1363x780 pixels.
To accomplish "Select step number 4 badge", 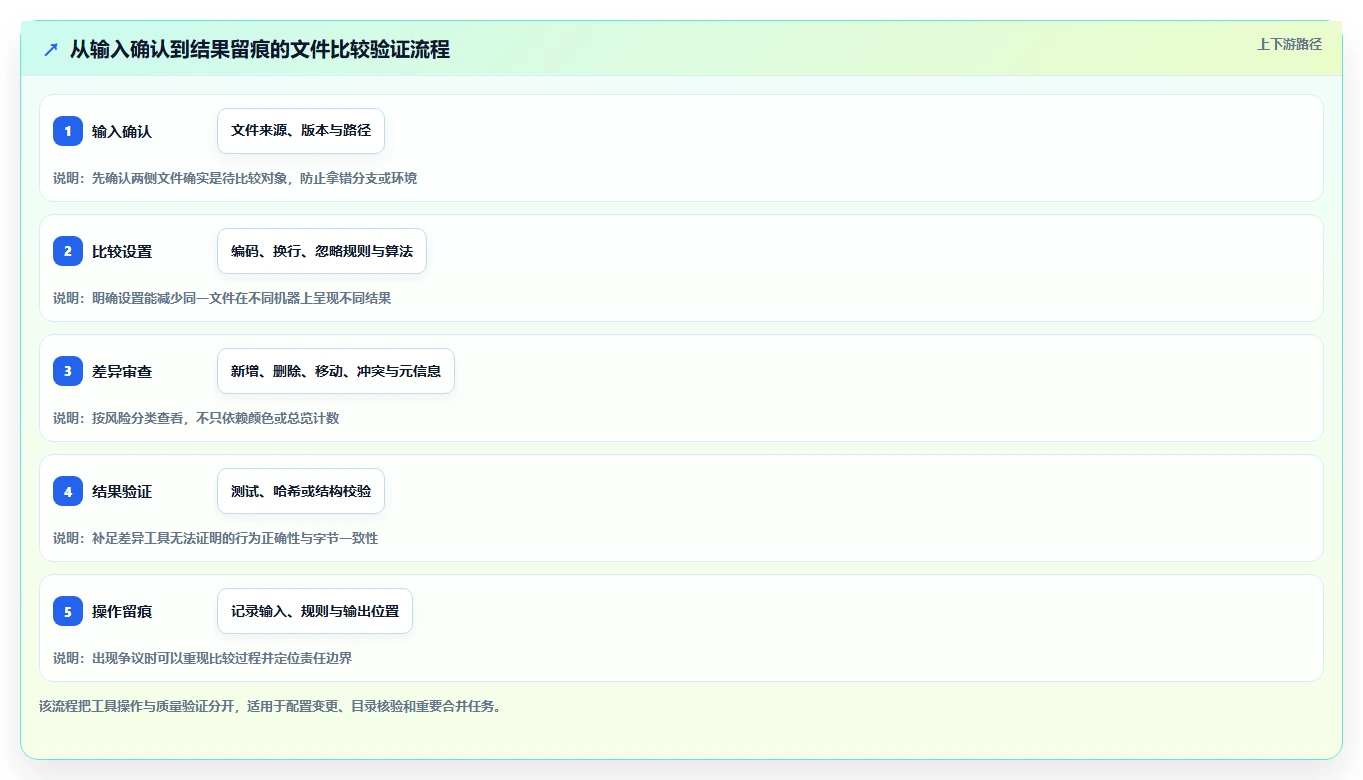I will pos(68,491).
